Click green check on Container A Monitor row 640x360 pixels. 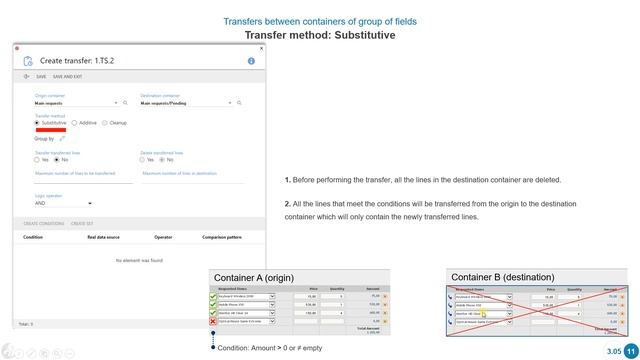coord(213,313)
